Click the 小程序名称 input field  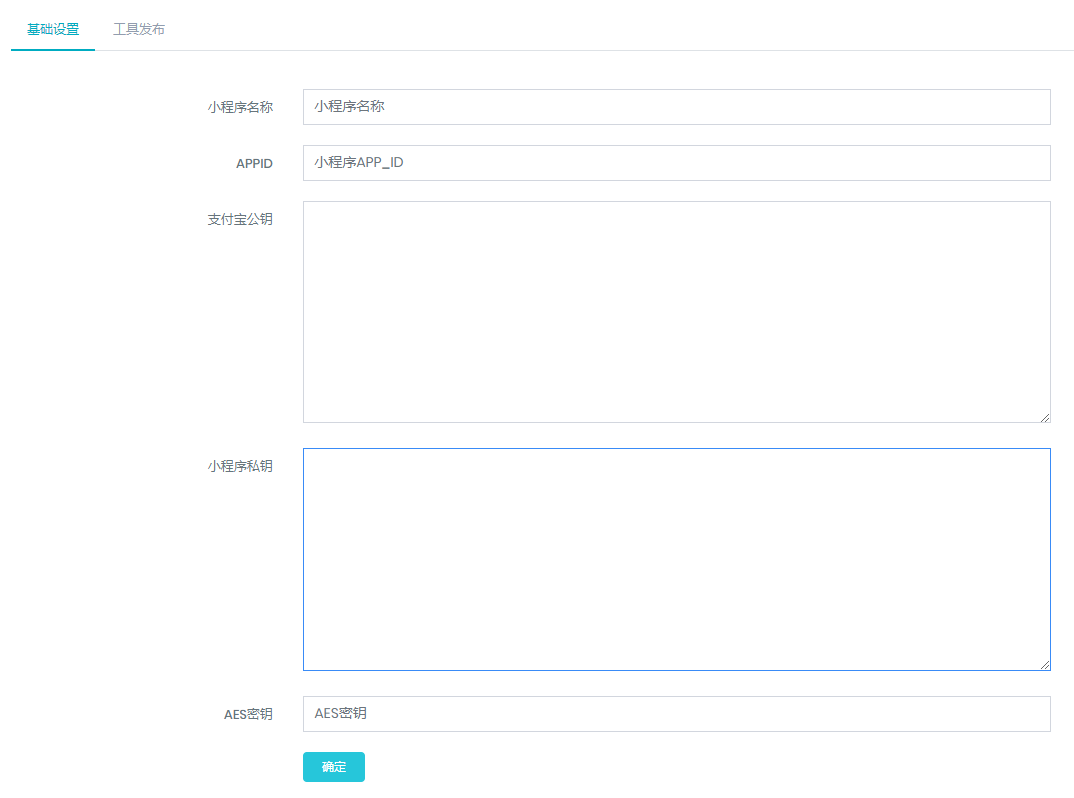pyautogui.click(x=676, y=107)
